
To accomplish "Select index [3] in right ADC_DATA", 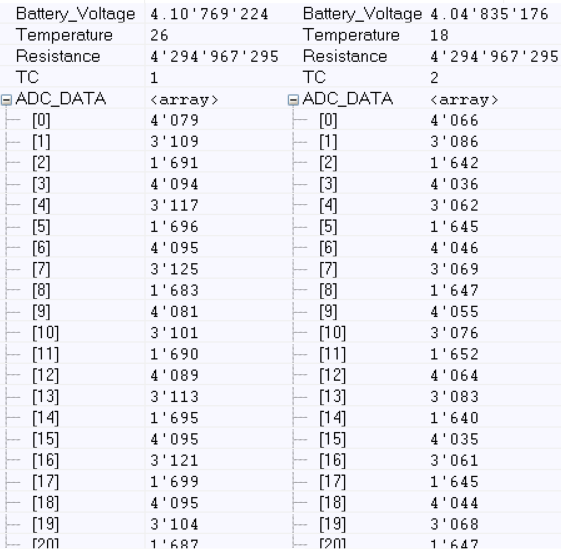I will pos(328,184).
